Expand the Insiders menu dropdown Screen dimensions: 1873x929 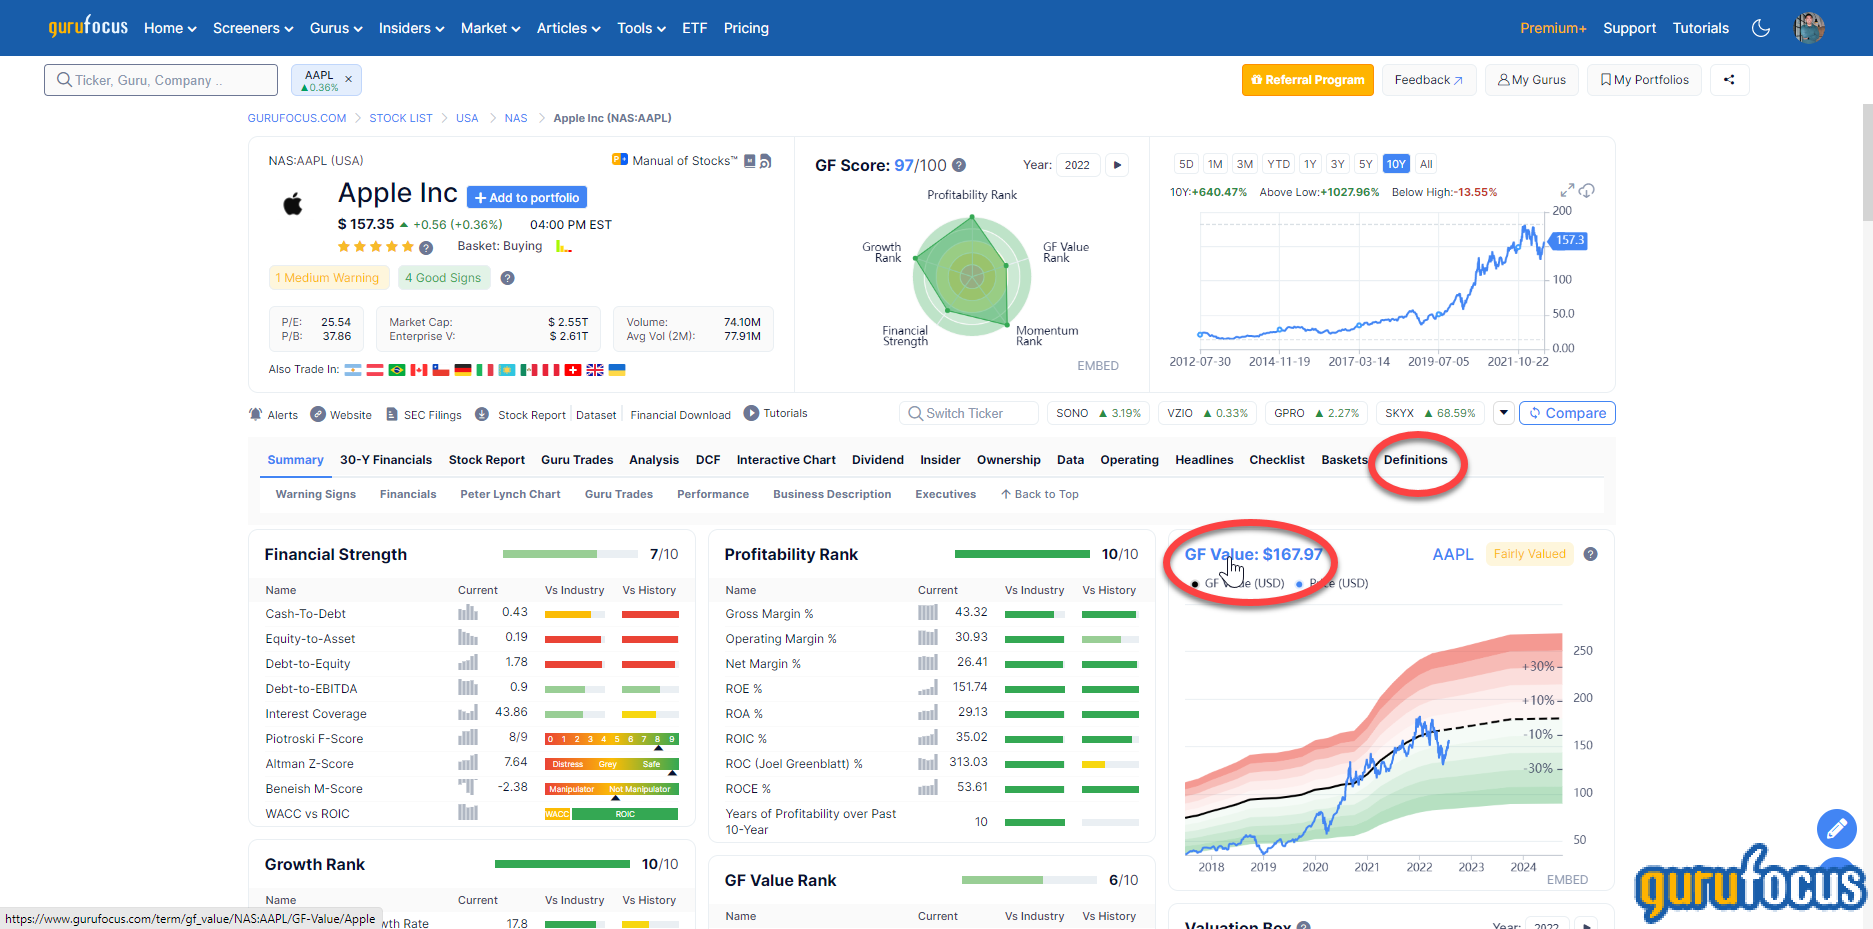(411, 28)
